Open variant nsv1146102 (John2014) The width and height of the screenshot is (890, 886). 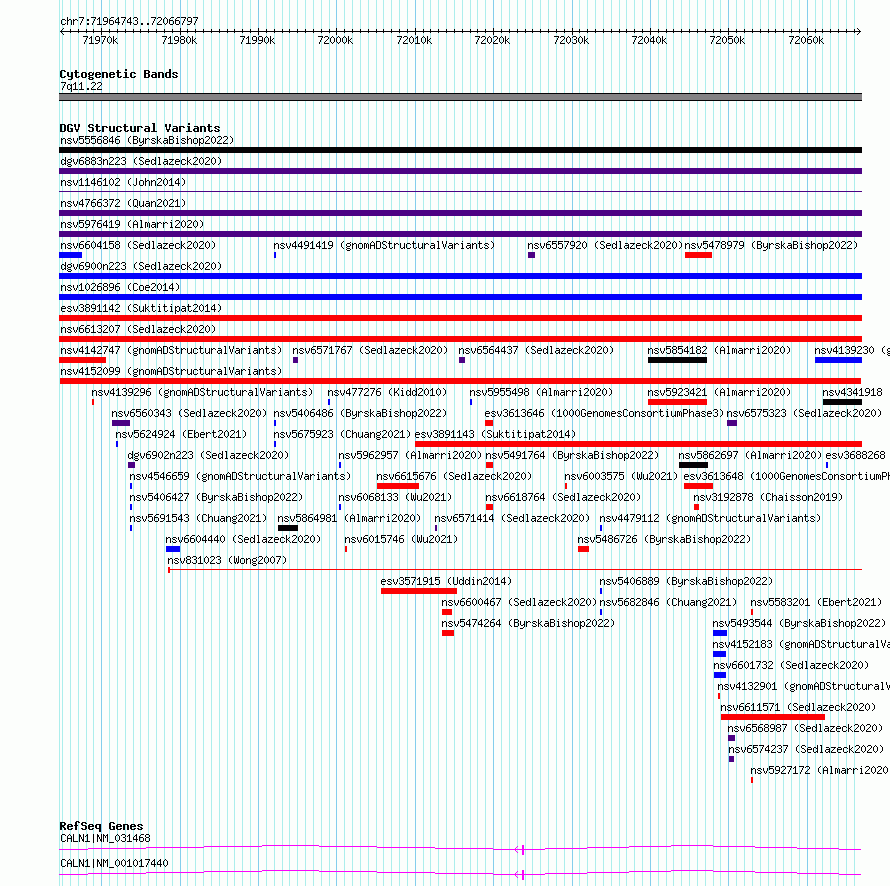(123, 182)
